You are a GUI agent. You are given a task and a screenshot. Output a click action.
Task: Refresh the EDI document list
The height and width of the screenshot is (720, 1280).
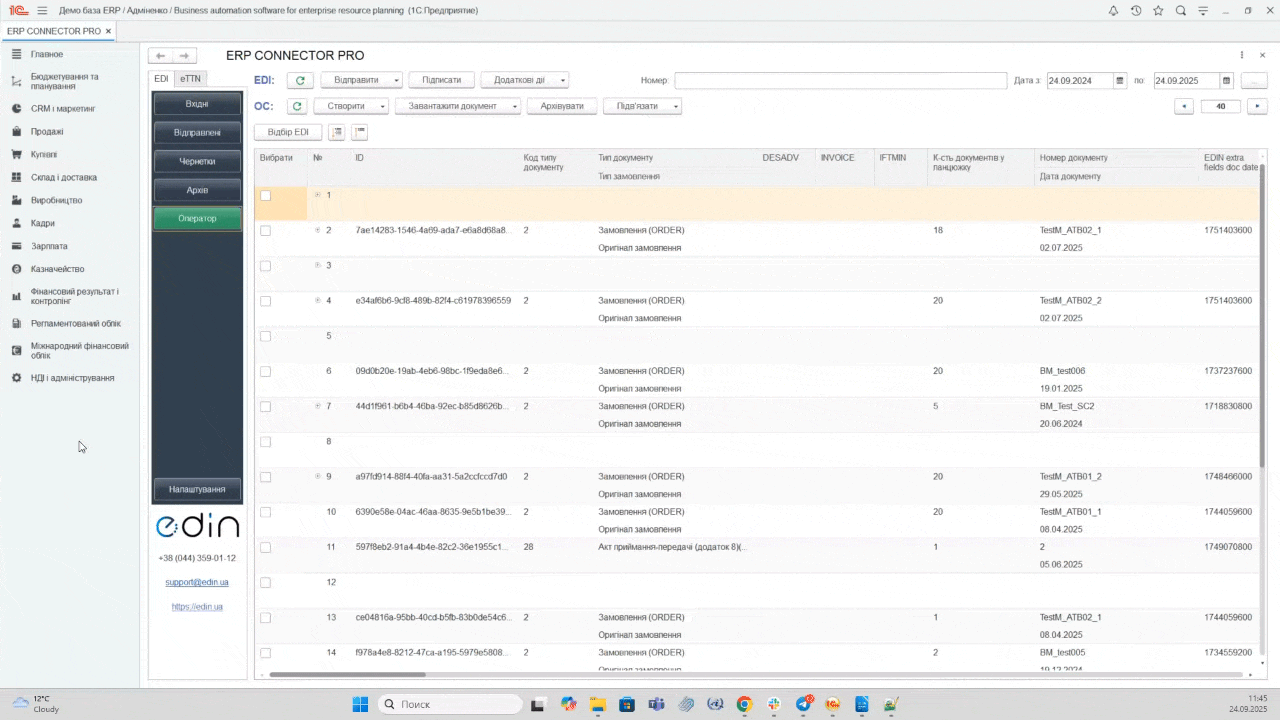(300, 80)
